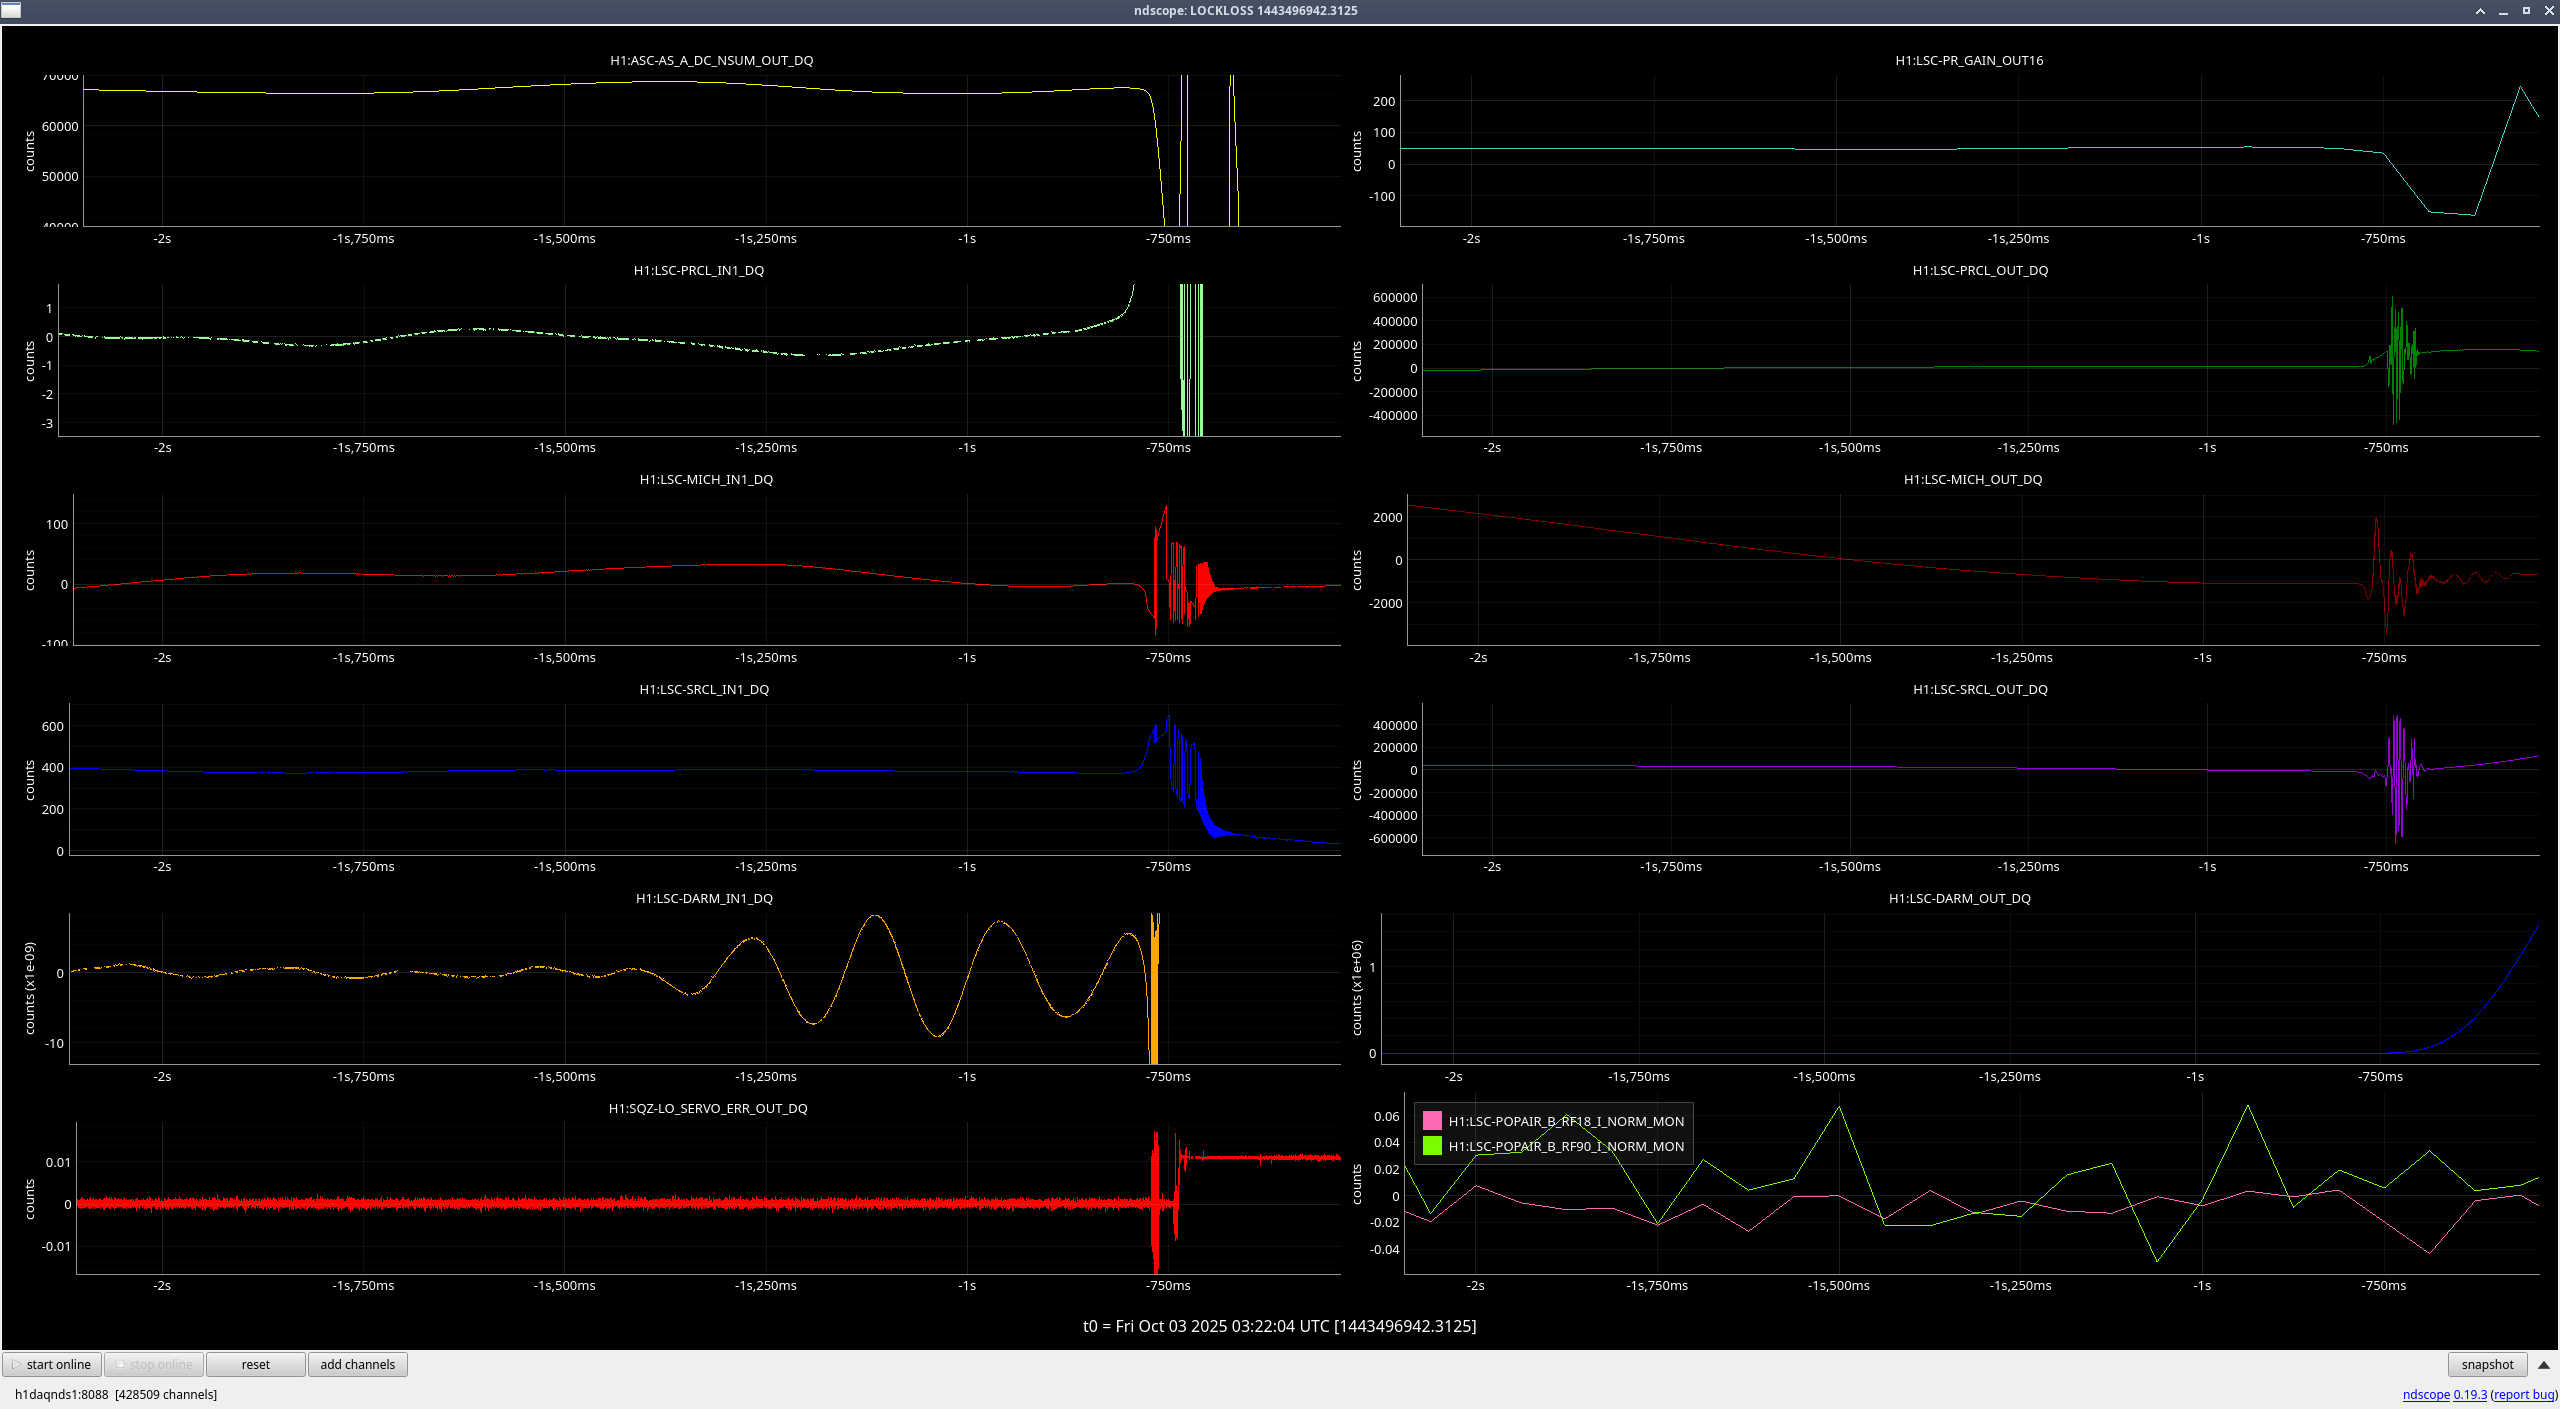Click the t0 timestamp label
The height and width of the screenshot is (1409, 2560).
1279,1326
